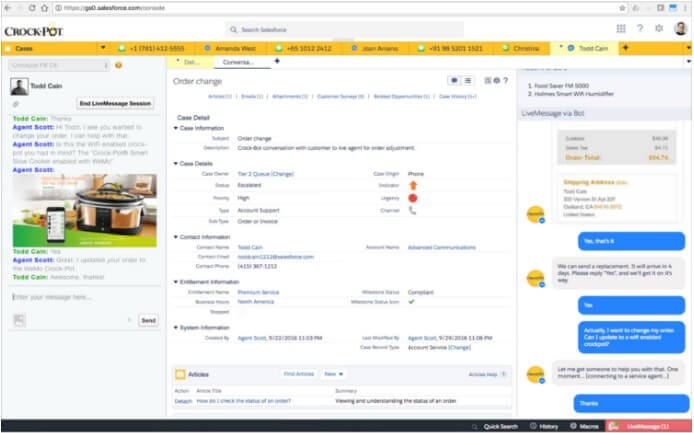Click the orange status icon beside chat dropdown
This screenshot has width=694, height=433.
point(119,65)
